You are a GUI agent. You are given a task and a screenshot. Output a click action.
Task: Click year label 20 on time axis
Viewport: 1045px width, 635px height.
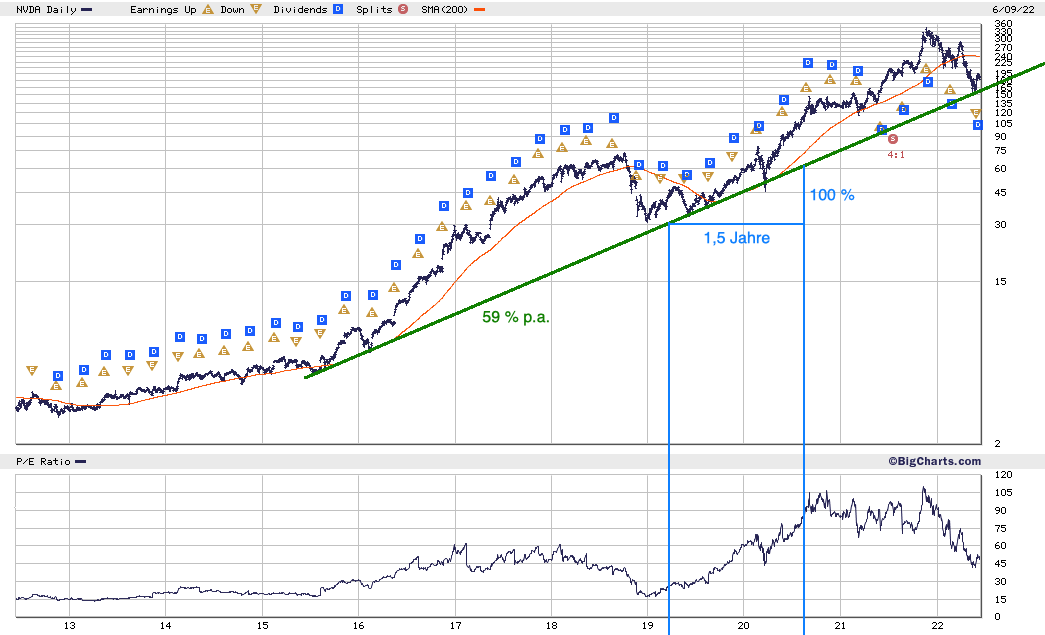pyautogui.click(x=743, y=625)
